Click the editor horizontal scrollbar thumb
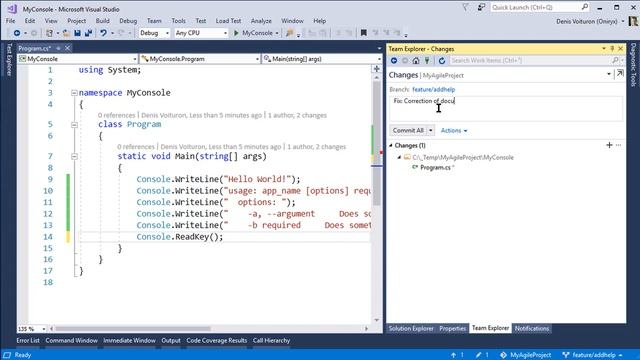Image resolution: width=640 pixels, height=360 pixels. click(133, 329)
